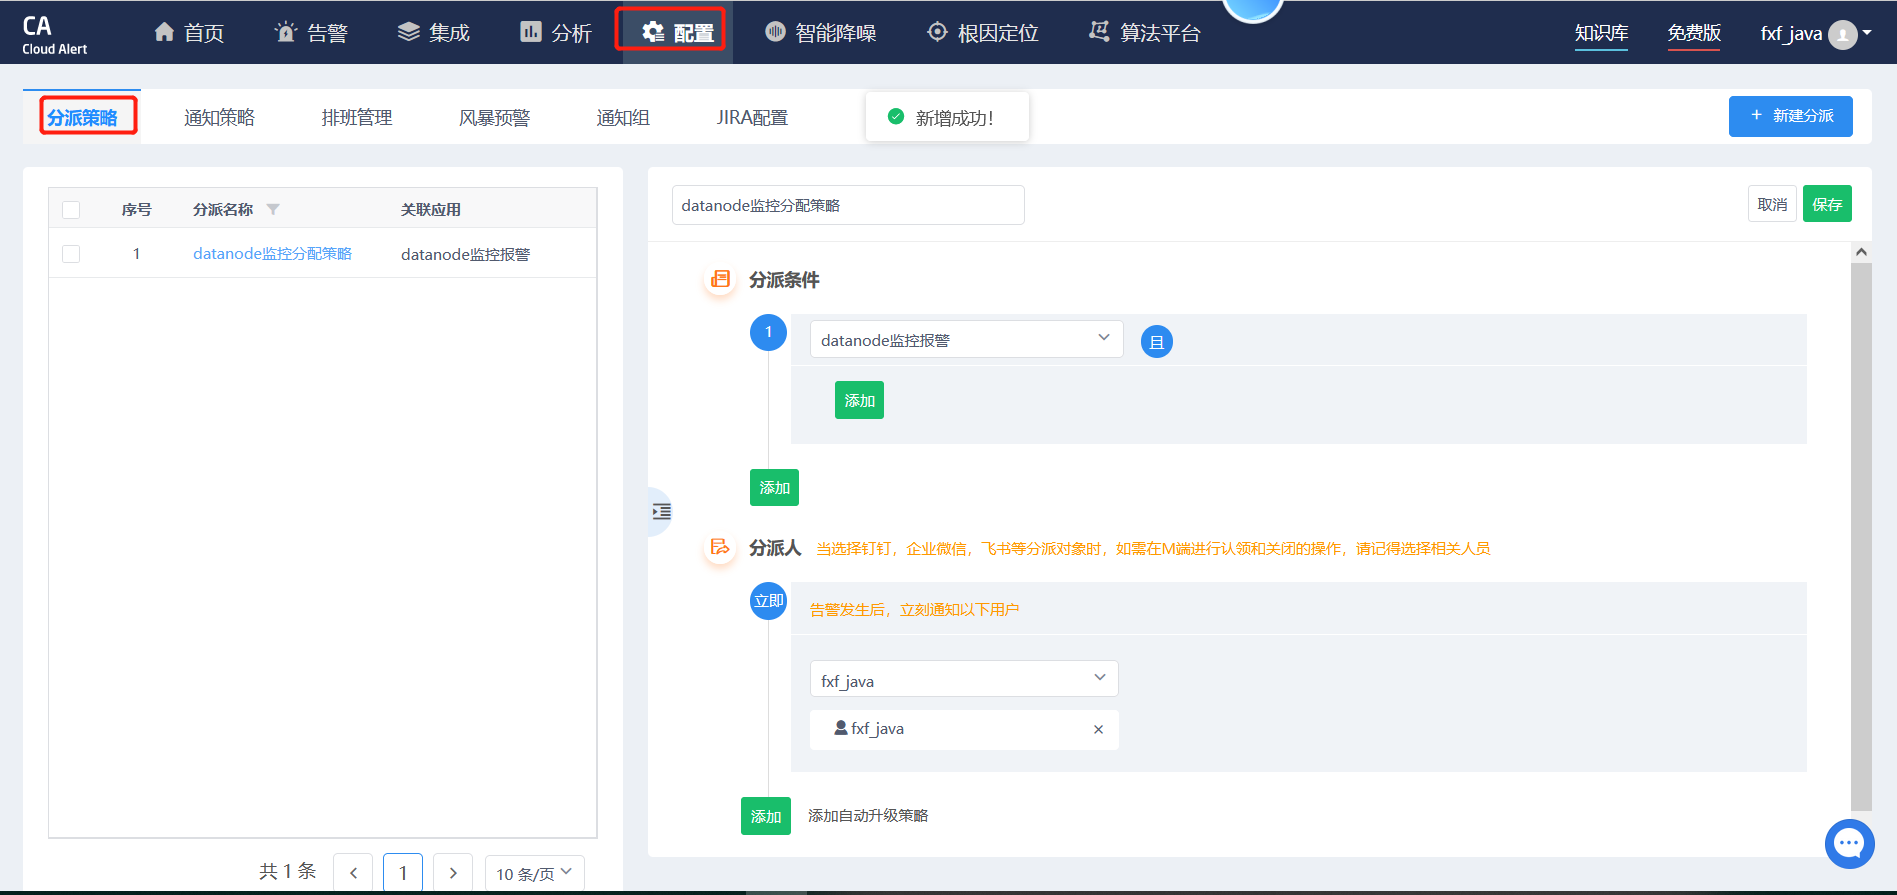Open the 配置 configuration section
The height and width of the screenshot is (895, 1897).
pyautogui.click(x=678, y=33)
